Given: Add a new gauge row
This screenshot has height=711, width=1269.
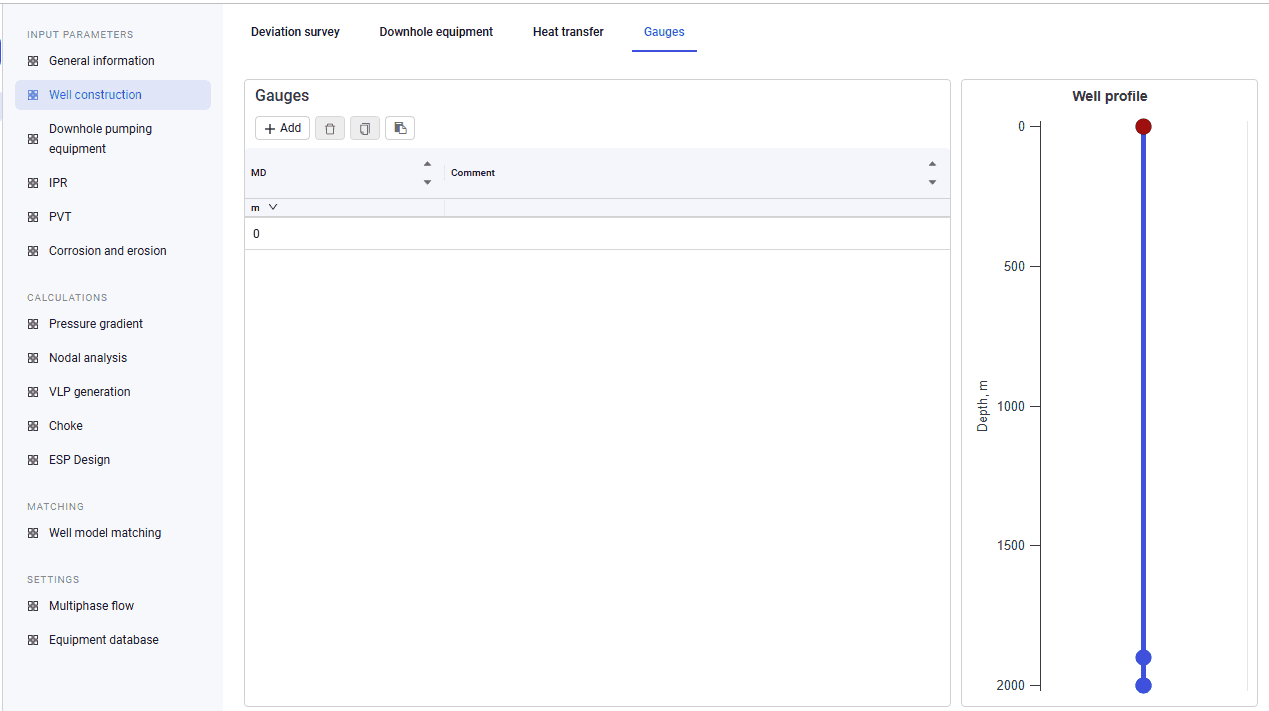Looking at the screenshot, I should [x=282, y=128].
